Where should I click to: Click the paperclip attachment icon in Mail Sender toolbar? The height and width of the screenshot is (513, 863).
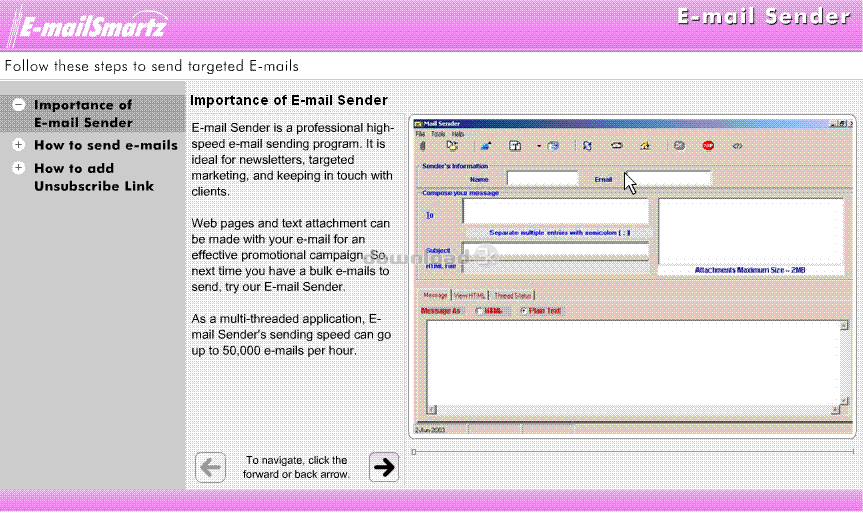pyautogui.click(x=423, y=146)
